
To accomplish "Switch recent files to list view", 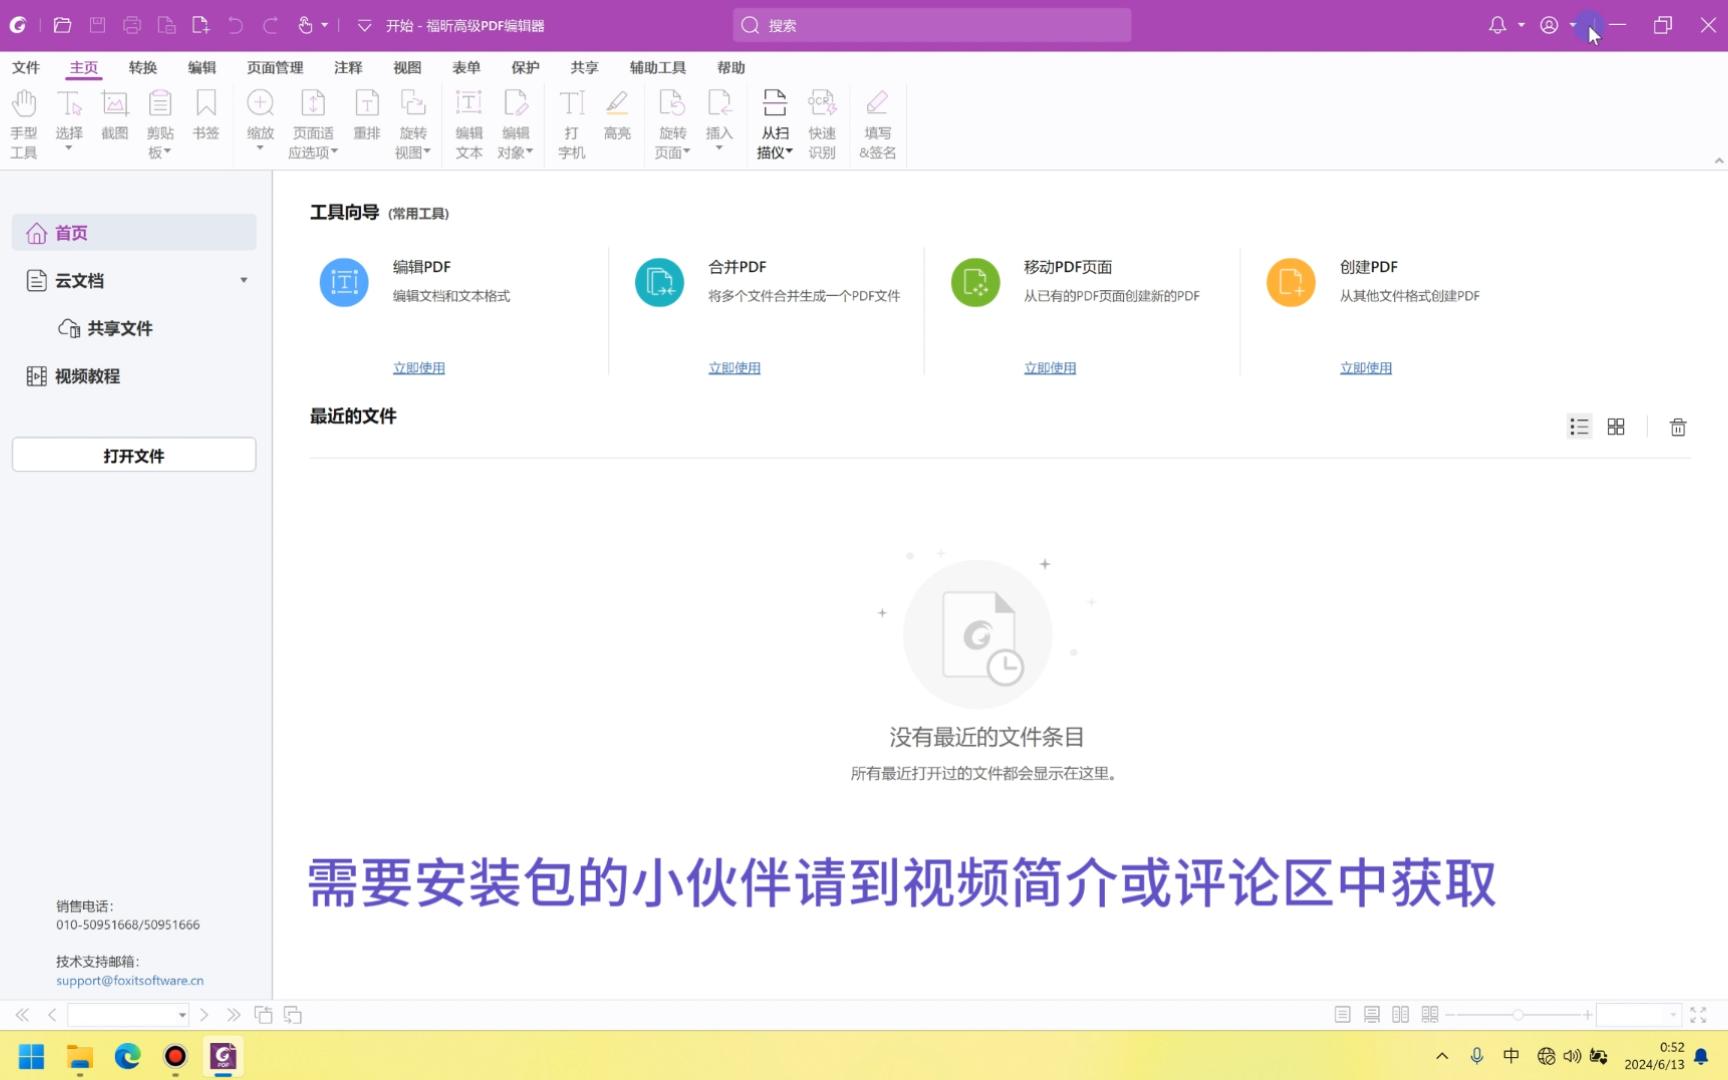I will 1579,427.
